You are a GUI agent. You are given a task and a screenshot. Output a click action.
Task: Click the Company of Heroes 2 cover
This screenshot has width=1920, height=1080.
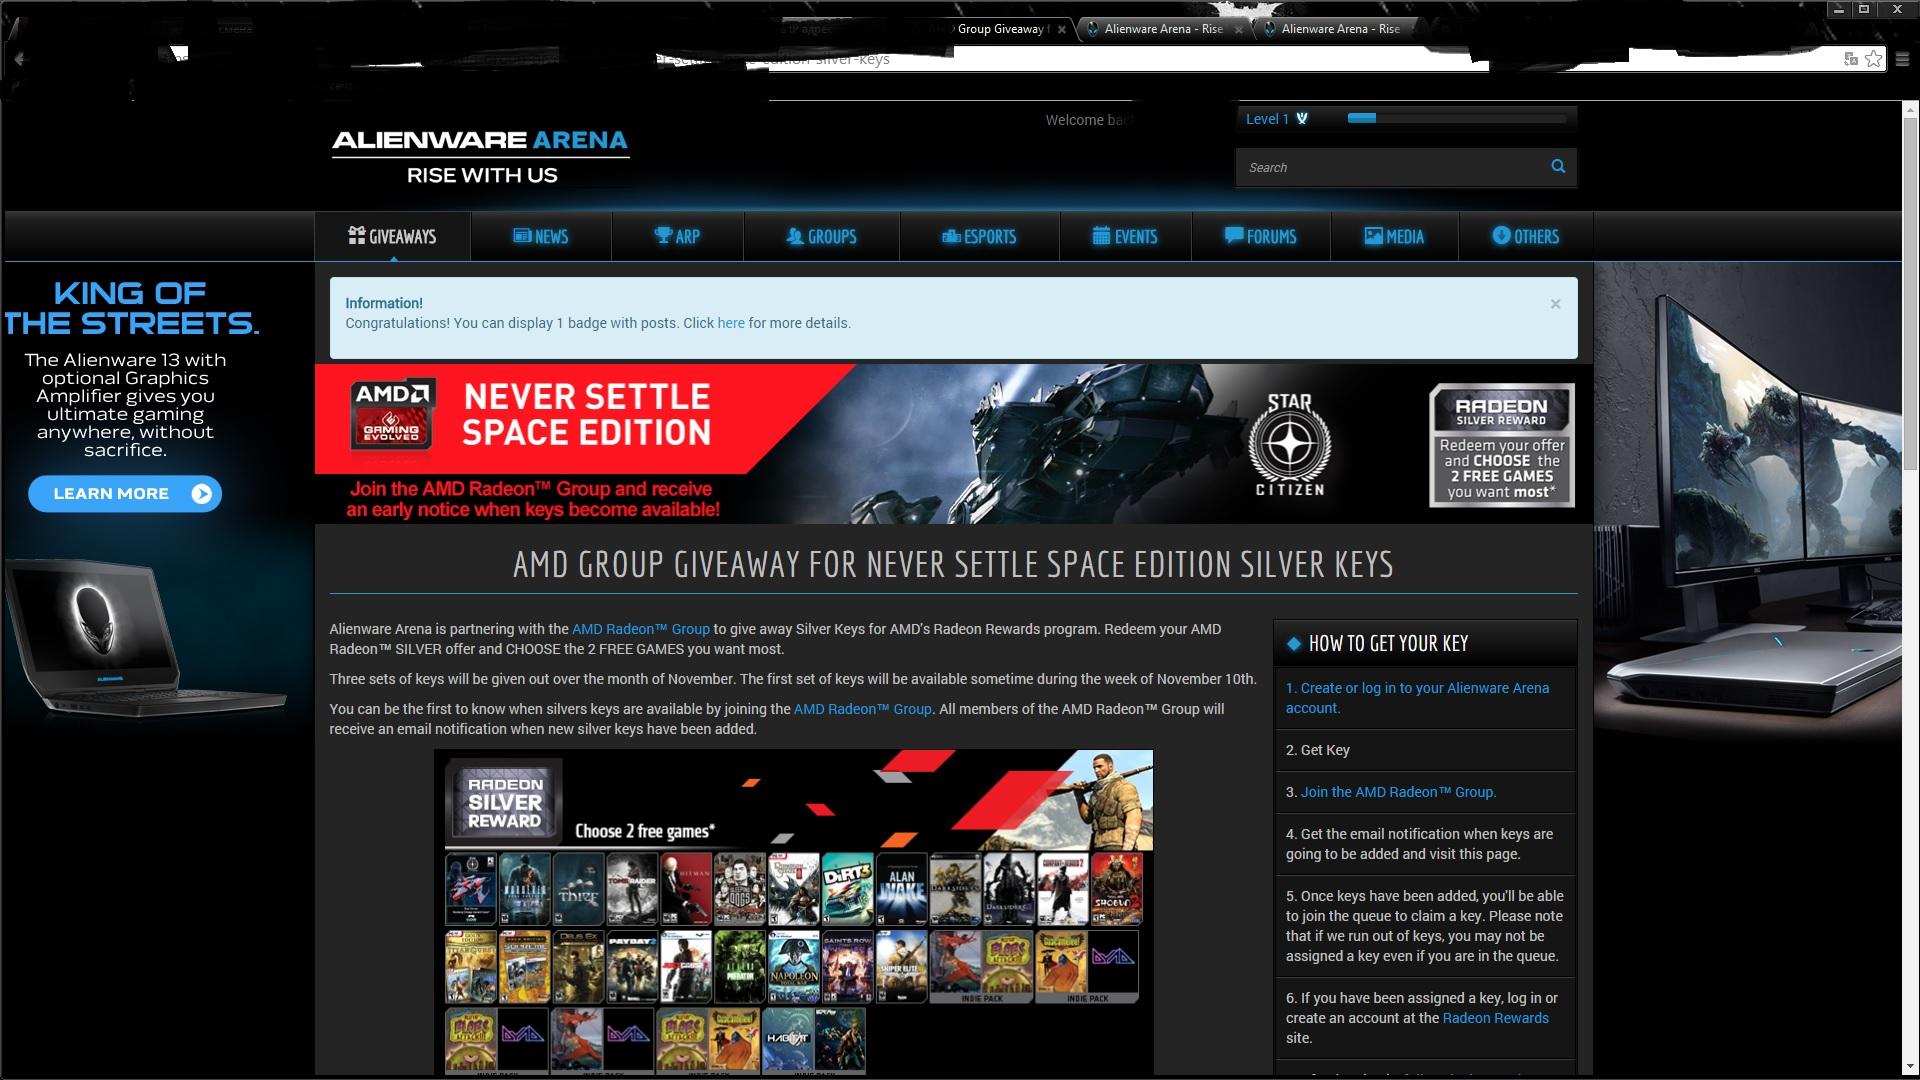(x=1063, y=889)
